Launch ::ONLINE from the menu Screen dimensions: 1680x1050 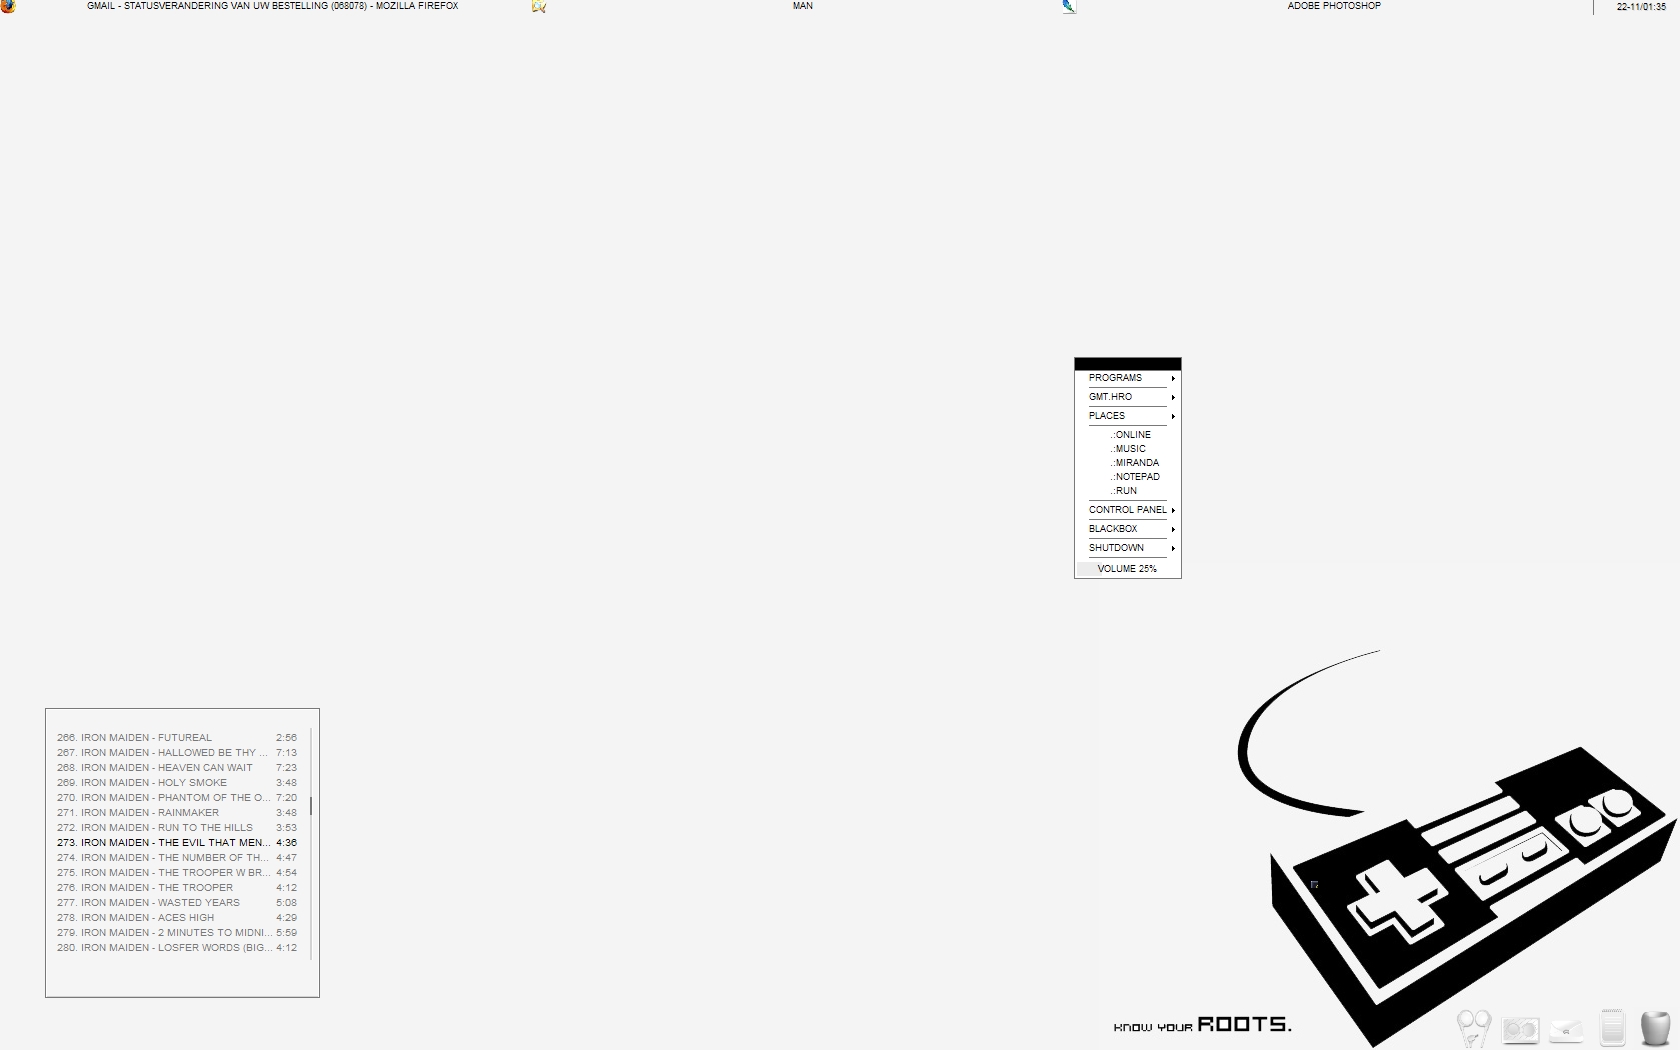1130,435
